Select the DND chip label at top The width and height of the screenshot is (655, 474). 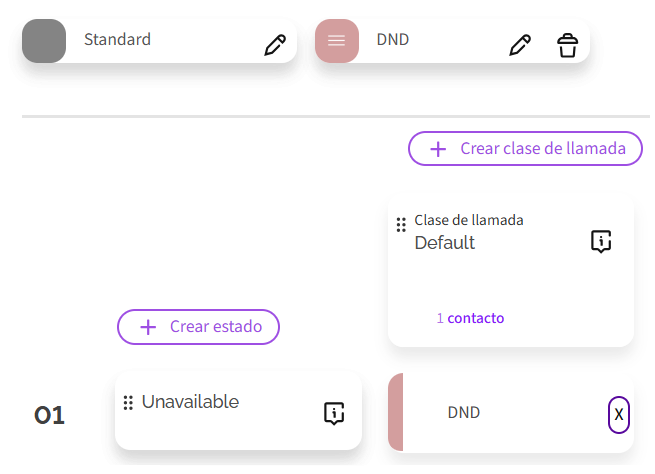[393, 40]
